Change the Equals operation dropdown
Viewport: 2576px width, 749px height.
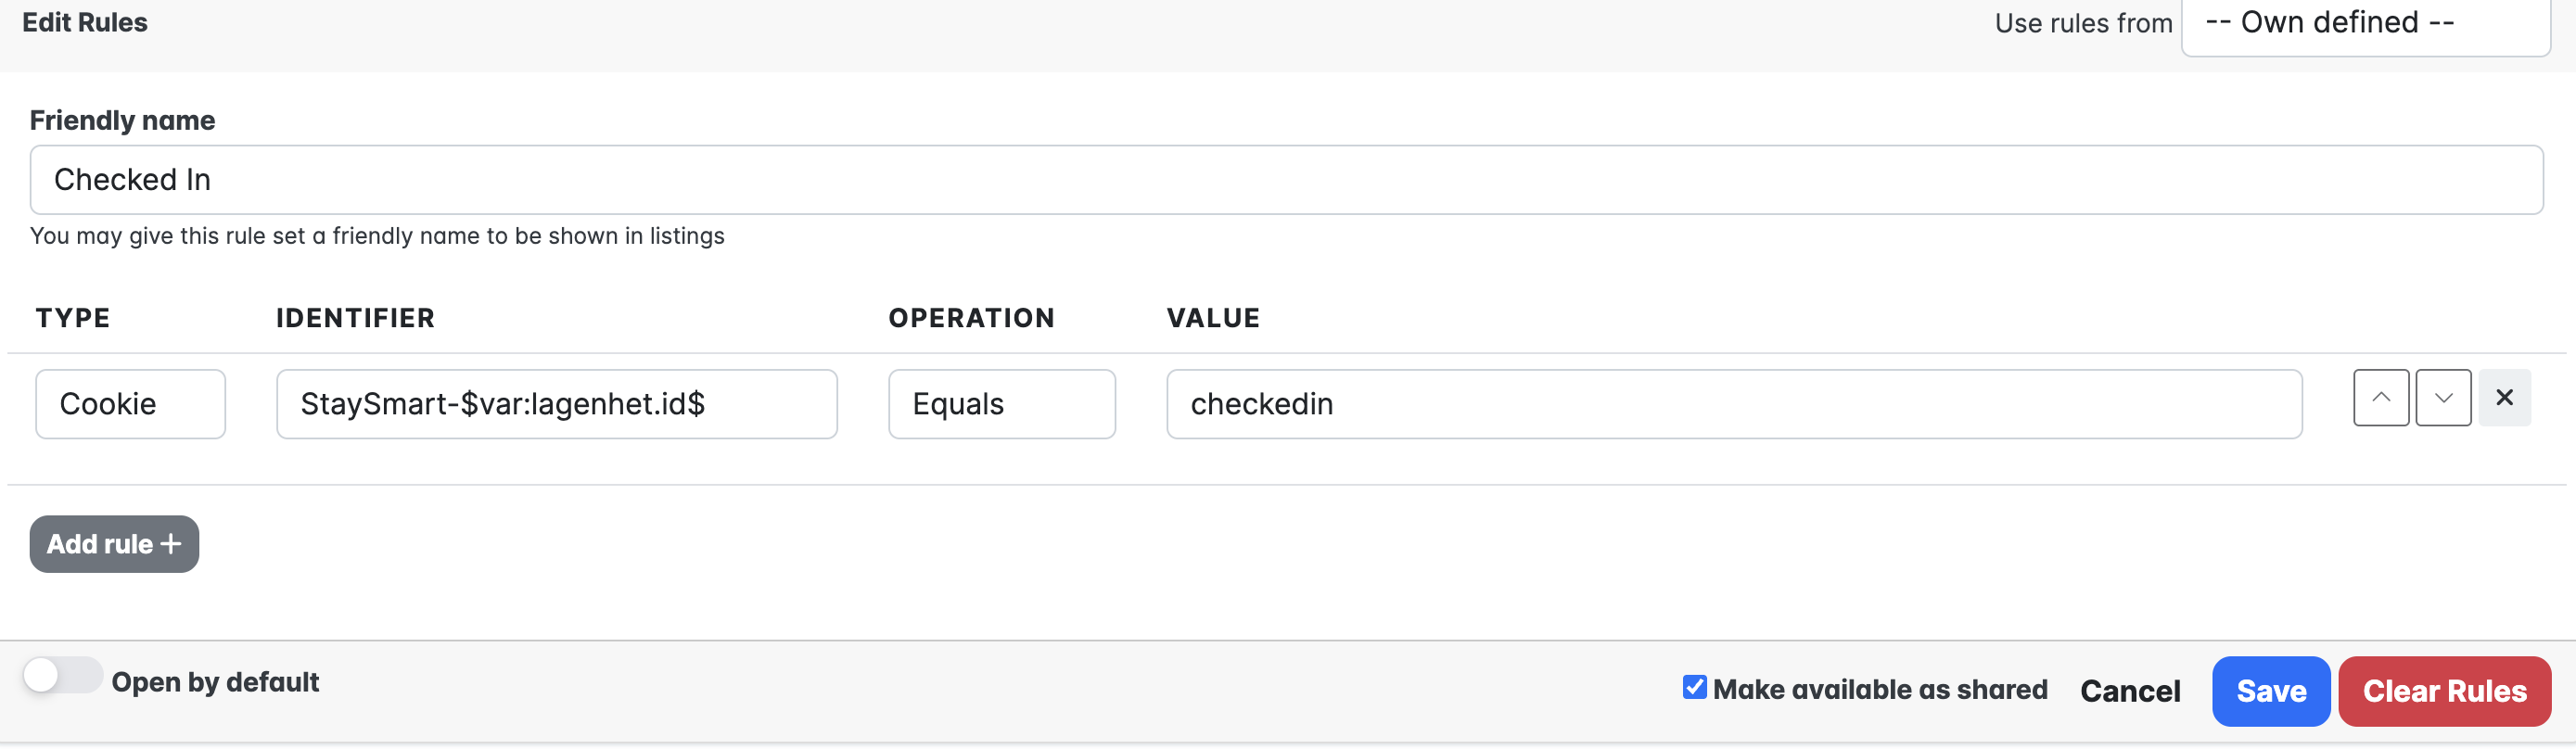(x=1001, y=404)
